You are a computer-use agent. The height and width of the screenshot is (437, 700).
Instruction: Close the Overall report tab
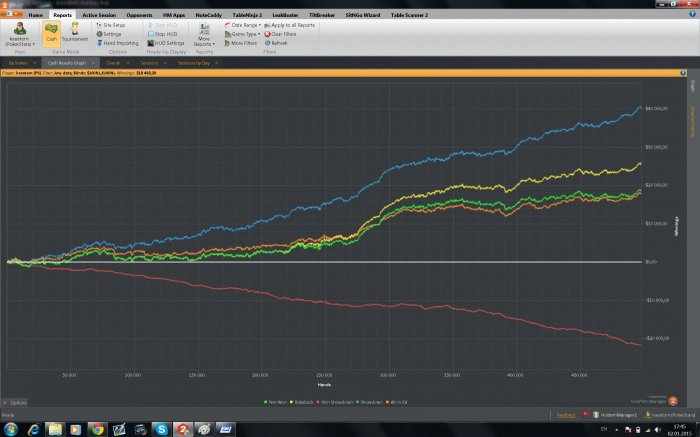pyautogui.click(x=128, y=63)
